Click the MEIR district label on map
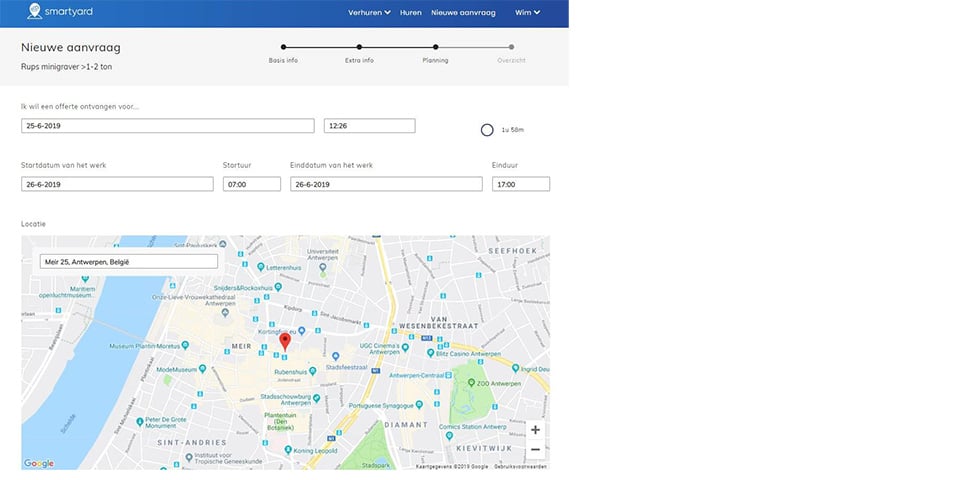Screen dimensions: 960x480 (x=242, y=347)
